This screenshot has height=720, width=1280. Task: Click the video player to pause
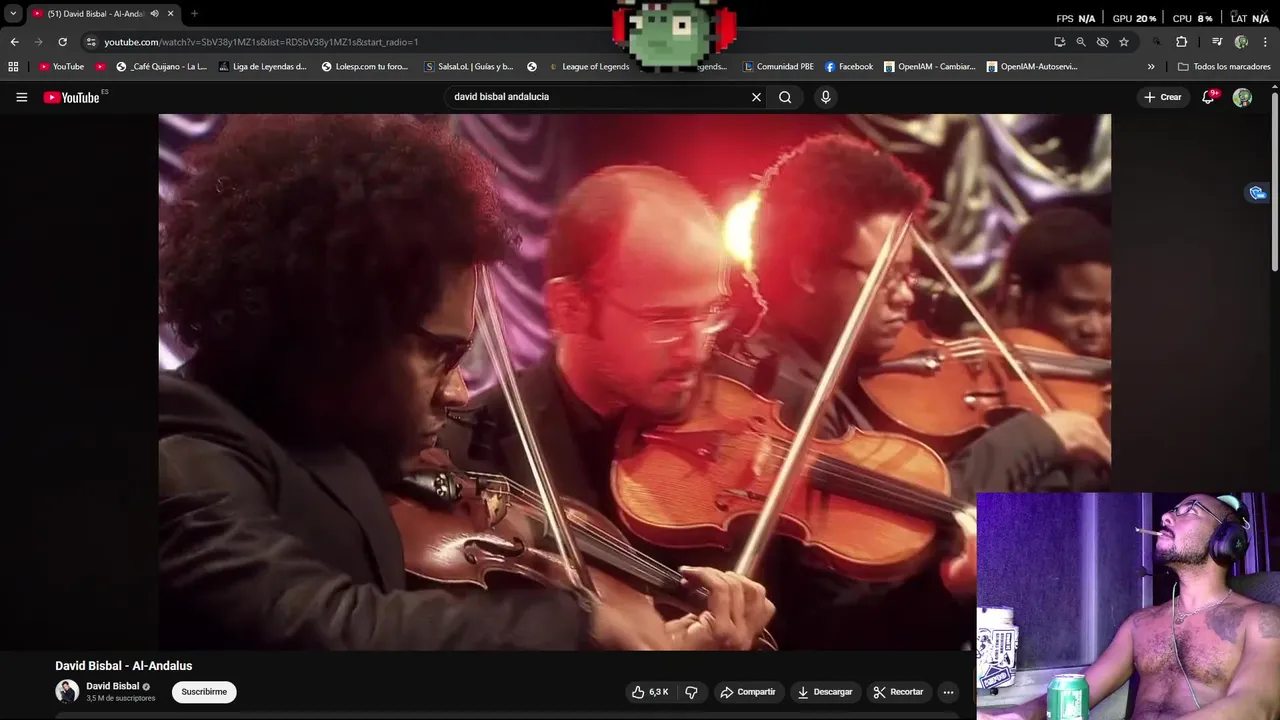(634, 382)
